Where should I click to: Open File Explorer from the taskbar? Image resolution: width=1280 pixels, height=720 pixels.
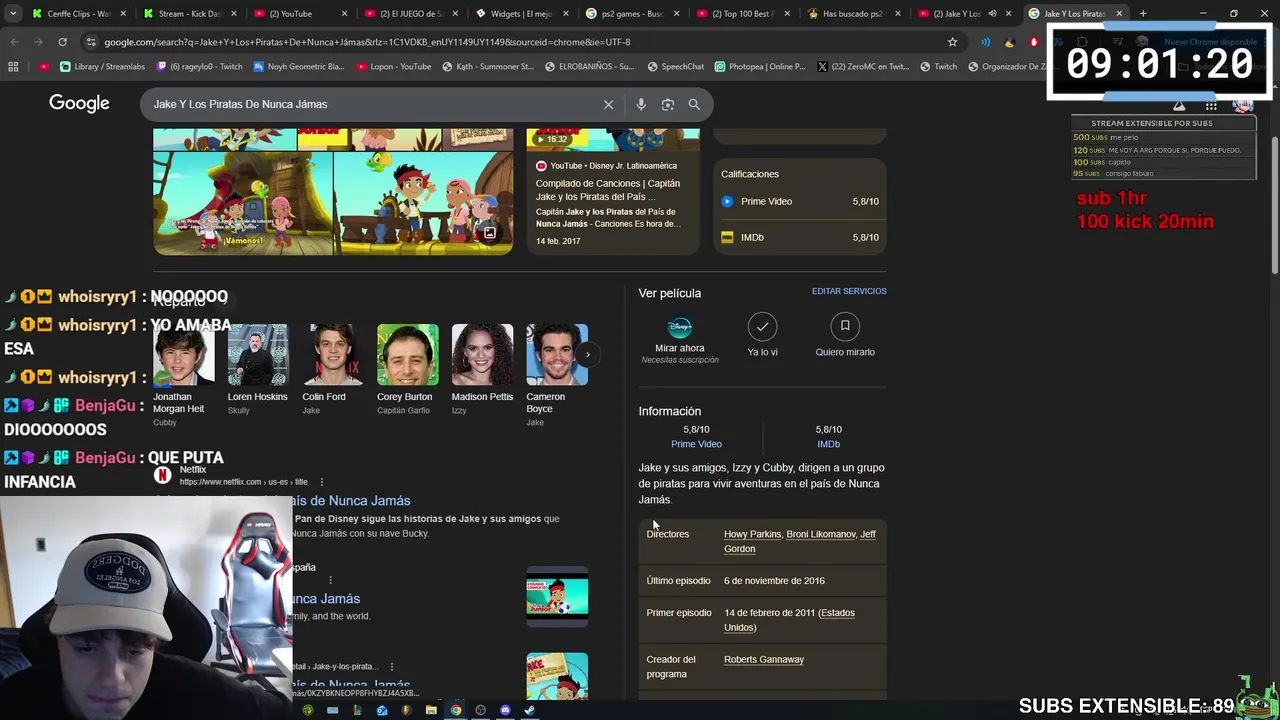pyautogui.click(x=431, y=710)
